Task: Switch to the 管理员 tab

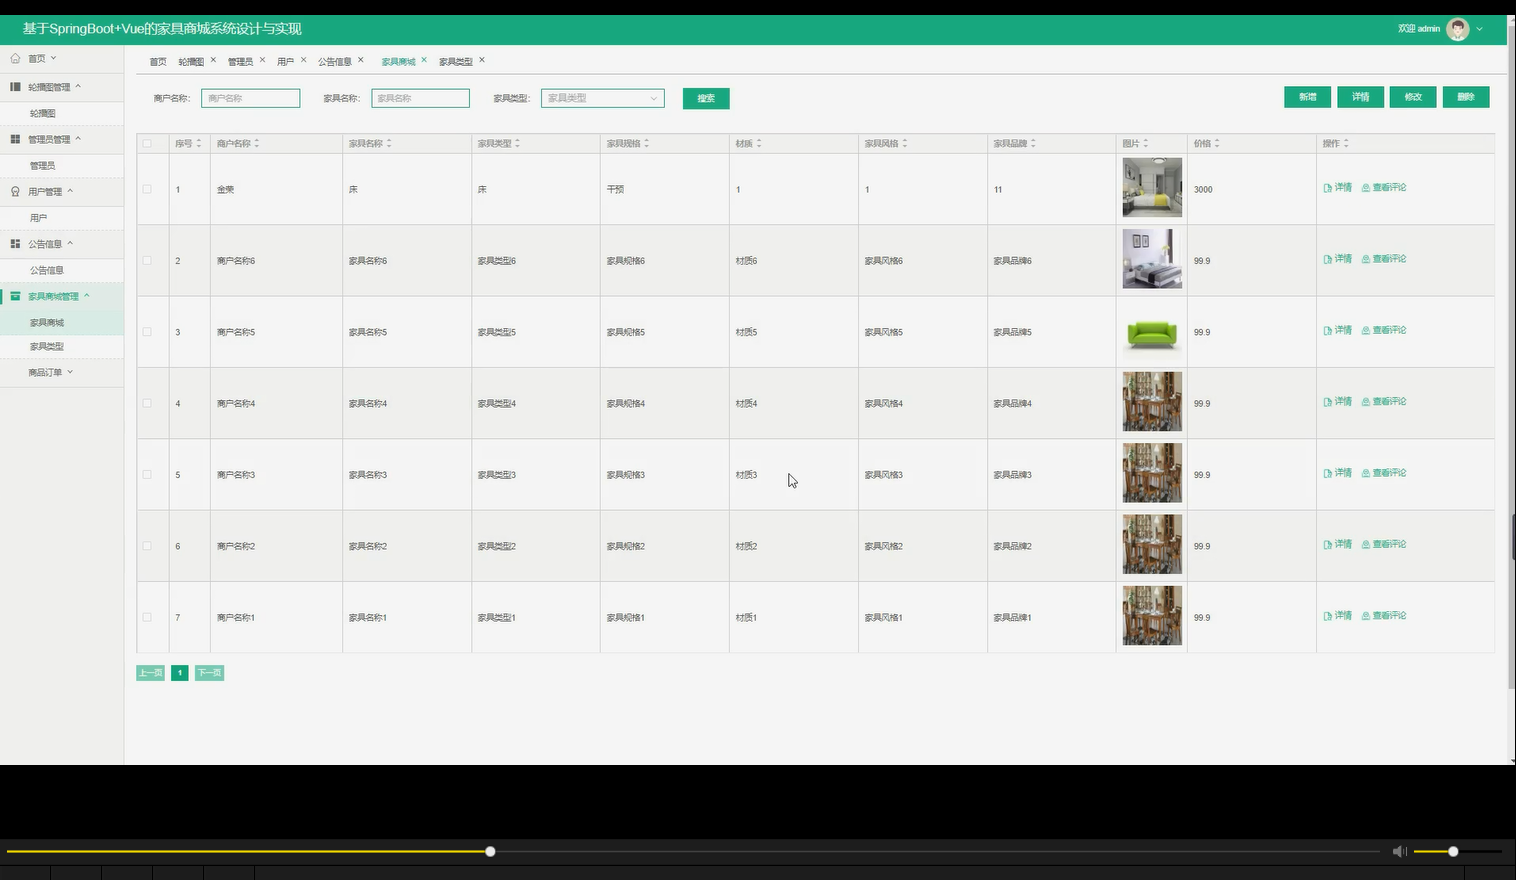Action: (x=240, y=62)
